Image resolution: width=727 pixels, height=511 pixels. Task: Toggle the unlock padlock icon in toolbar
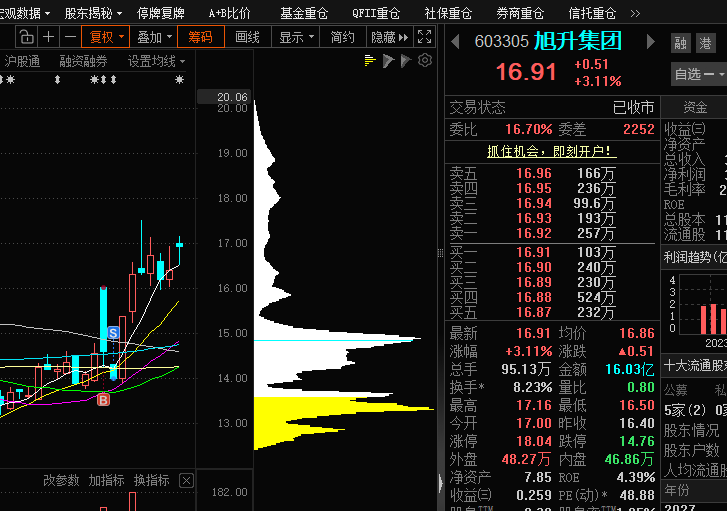click(x=27, y=37)
